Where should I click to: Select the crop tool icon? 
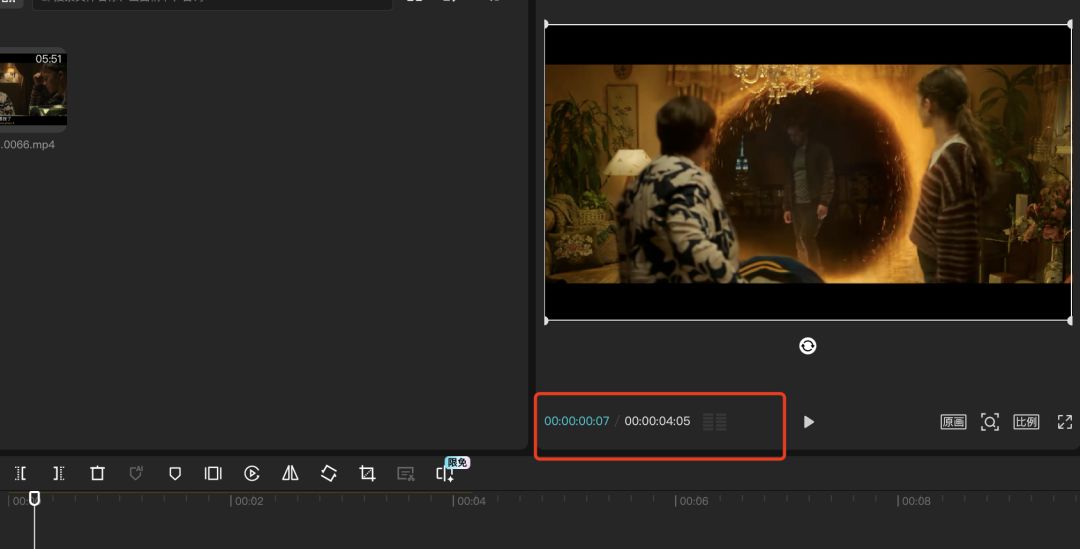(x=367, y=473)
